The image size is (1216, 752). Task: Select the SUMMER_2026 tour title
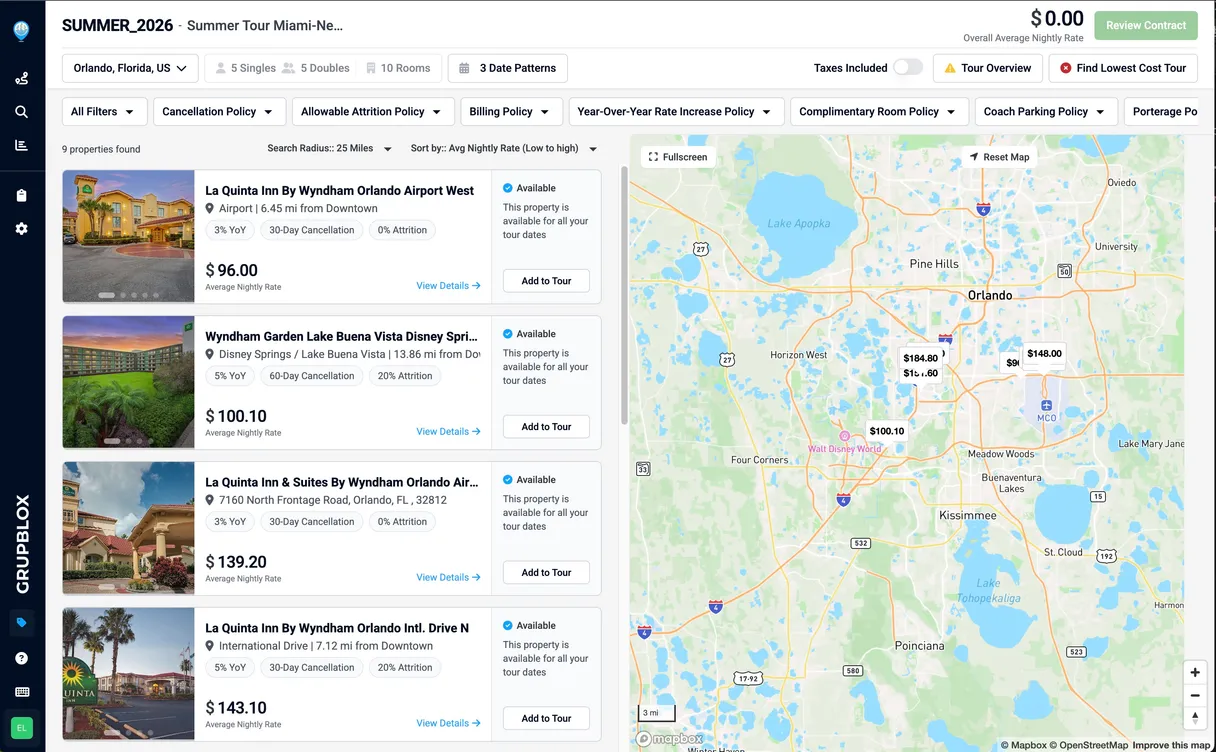pyautogui.click(x=117, y=25)
